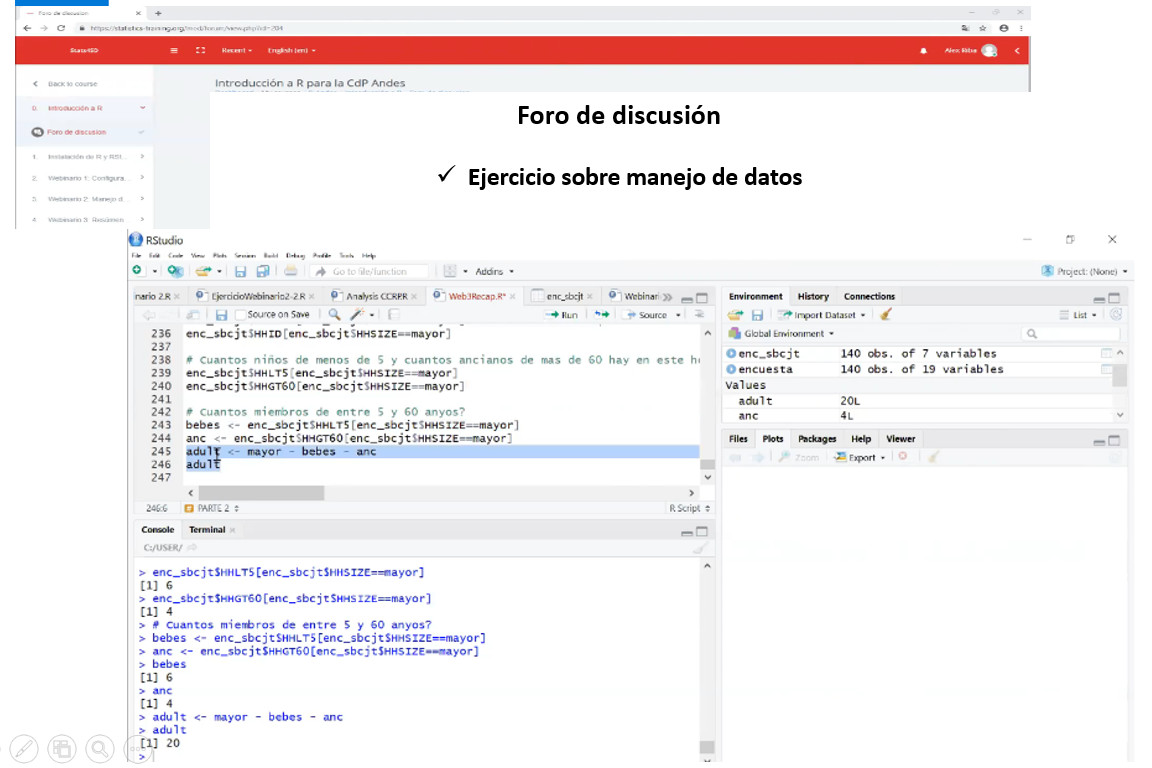Screen dimensions: 1152x768
Task: Click the print icon in the main toolbar
Action: coord(290,271)
